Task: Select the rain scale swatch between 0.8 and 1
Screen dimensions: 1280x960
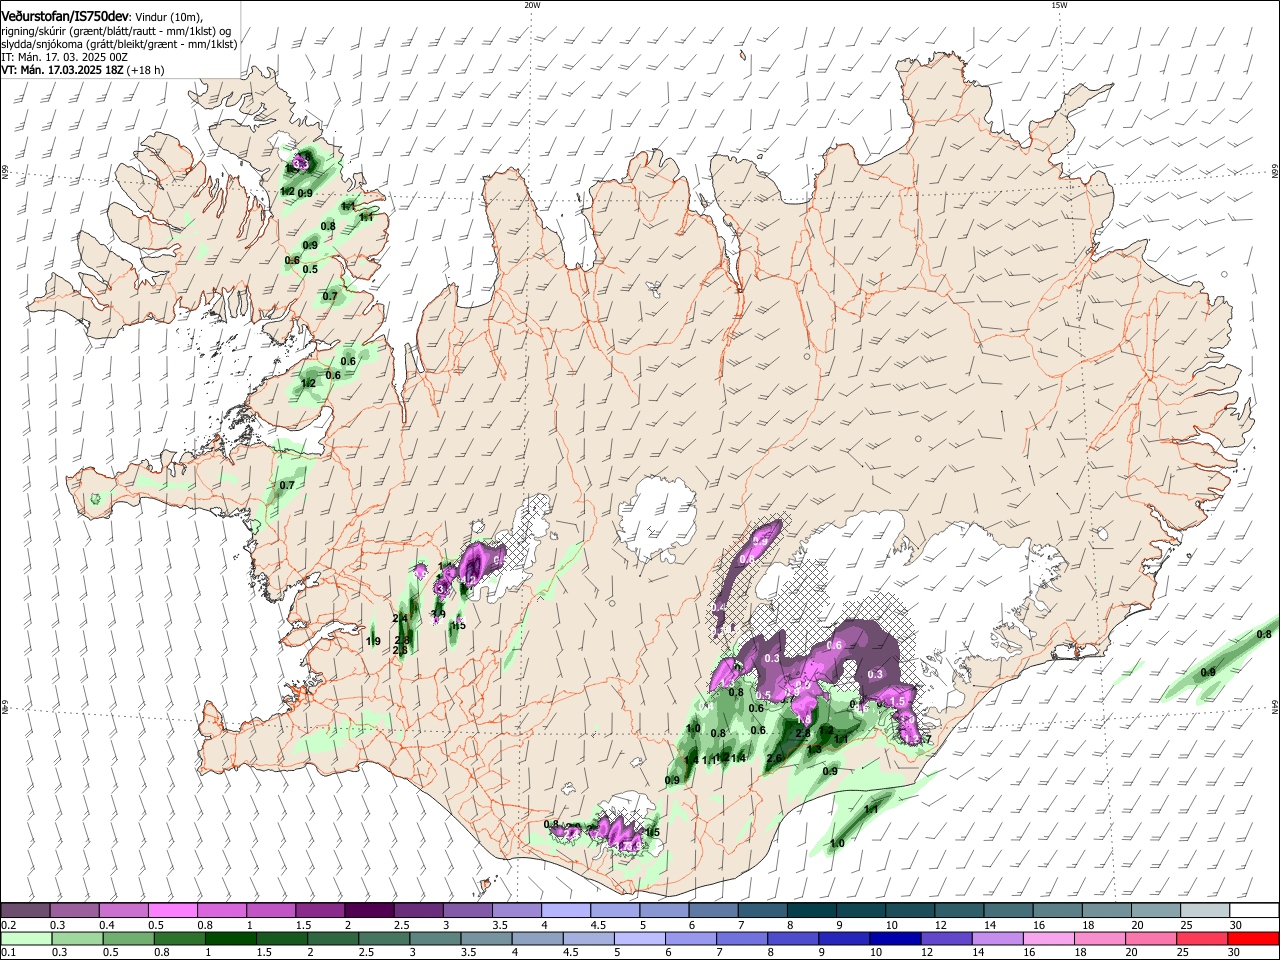Action: (x=180, y=938)
